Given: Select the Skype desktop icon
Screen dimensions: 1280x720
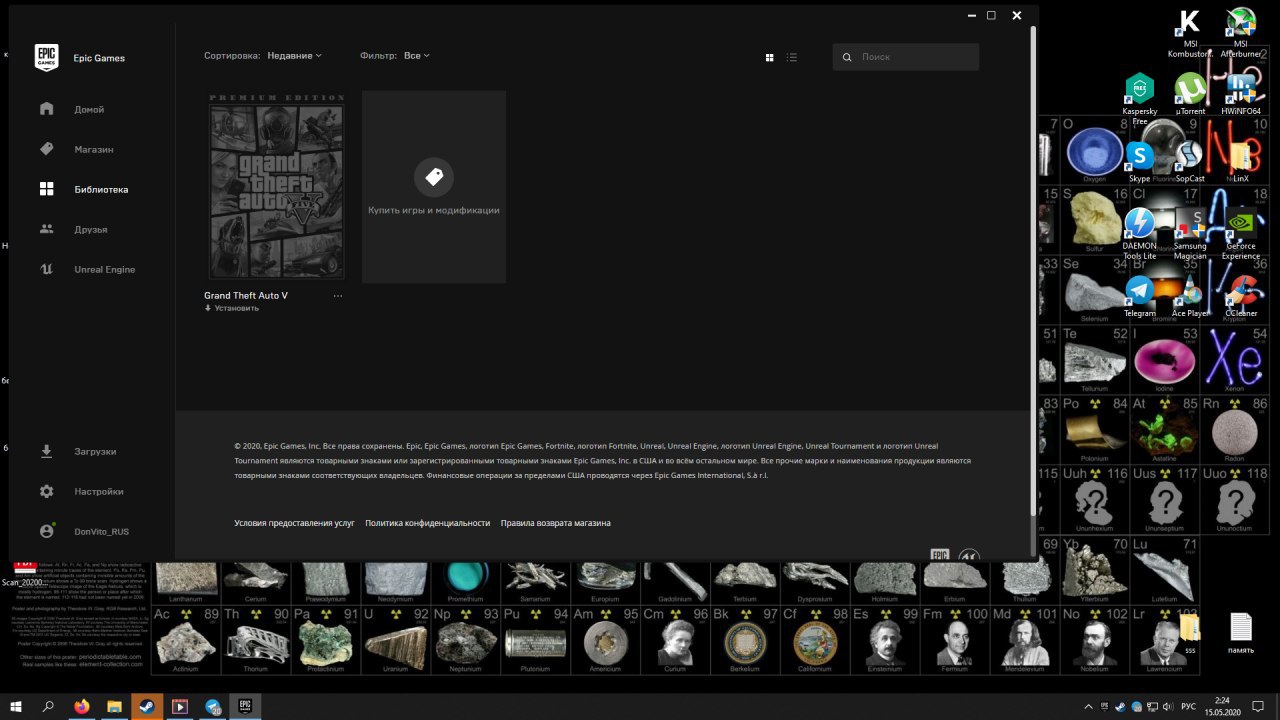Looking at the screenshot, I should coord(1140,162).
